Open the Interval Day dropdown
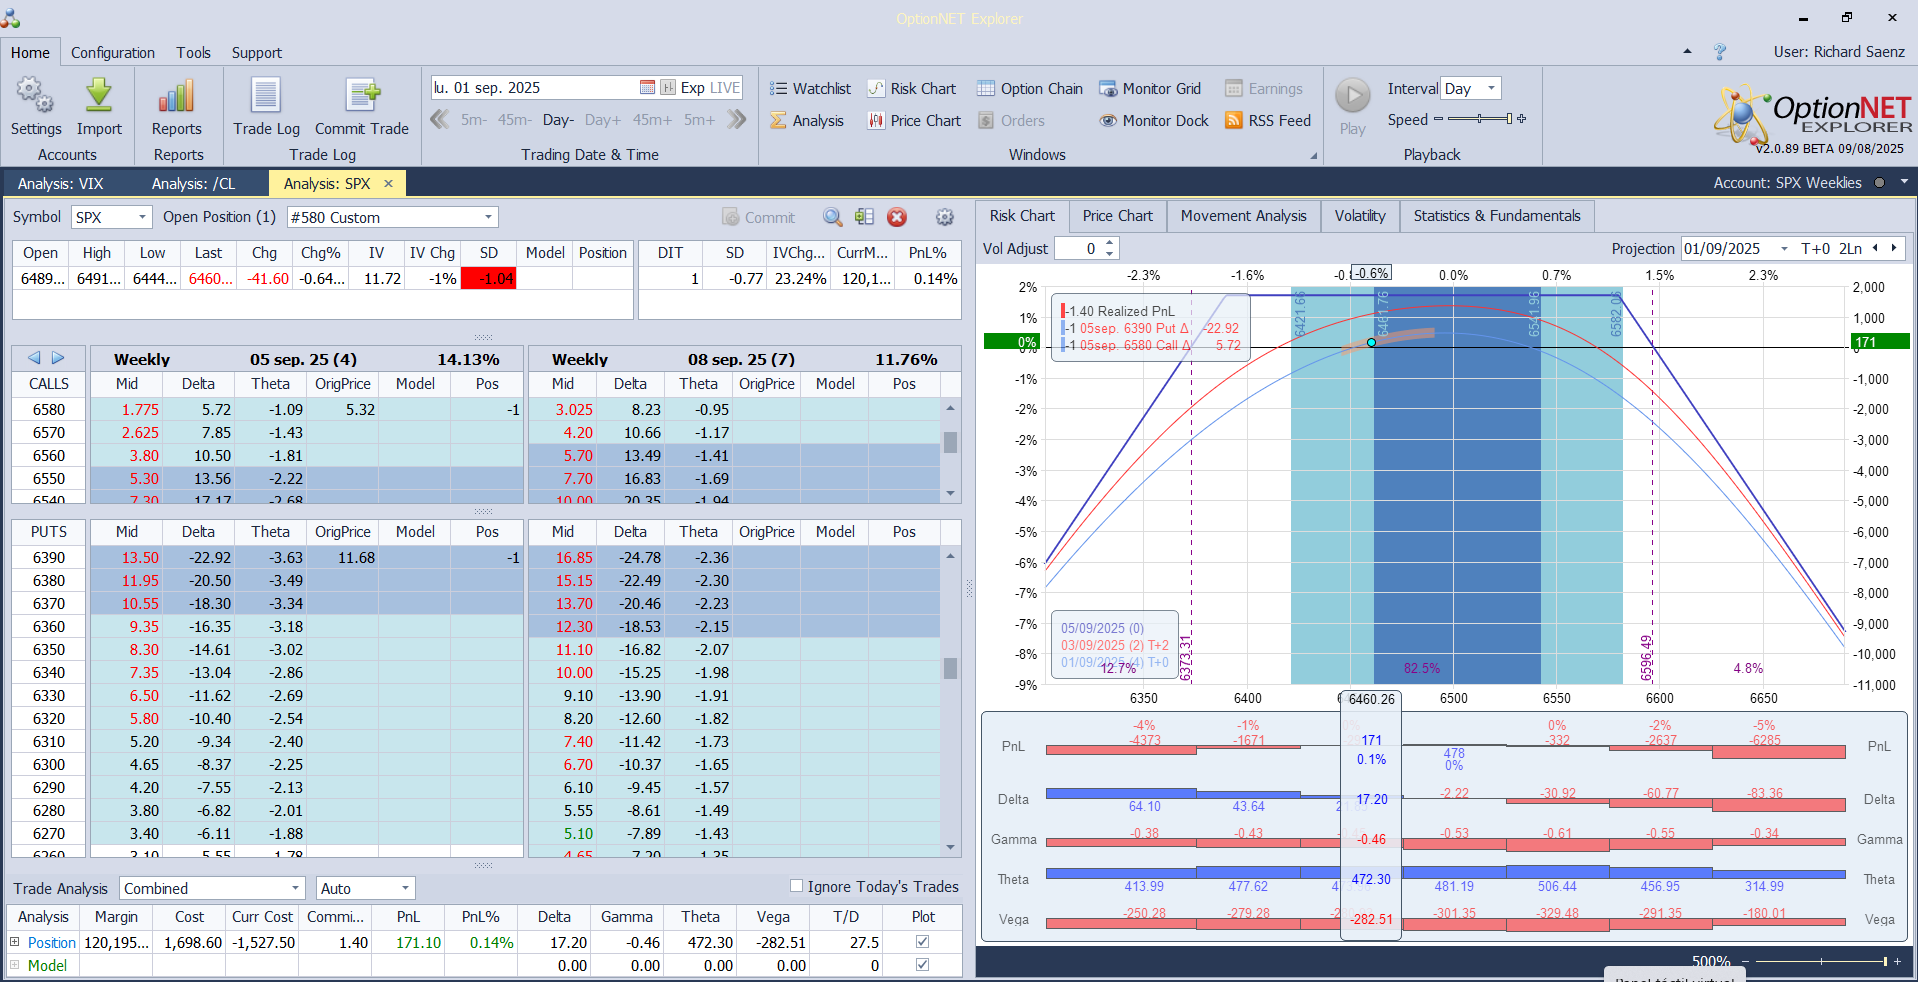Screen dimensions: 1918x982 (1491, 88)
